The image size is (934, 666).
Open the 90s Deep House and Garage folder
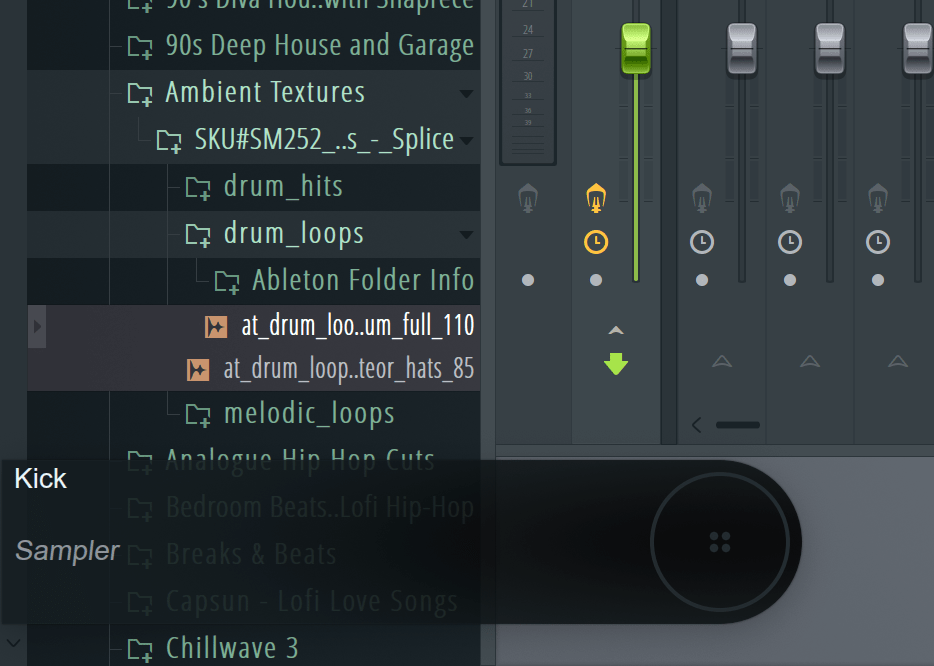[319, 46]
